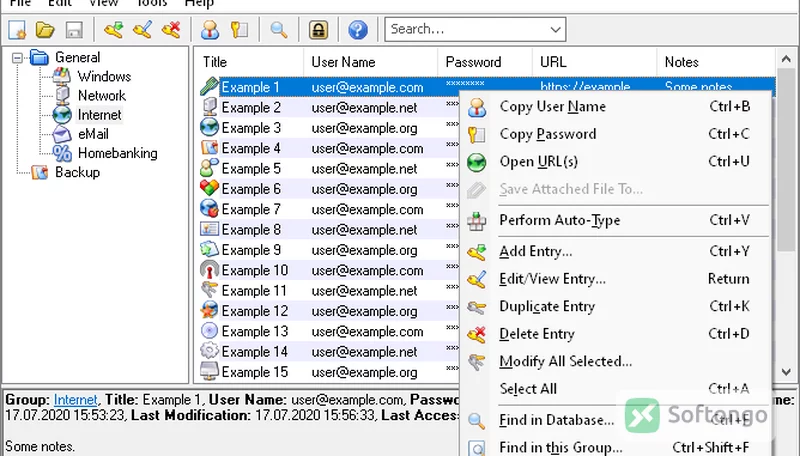Collapse the General group tree node
The height and width of the screenshot is (456, 800).
(x=17, y=58)
